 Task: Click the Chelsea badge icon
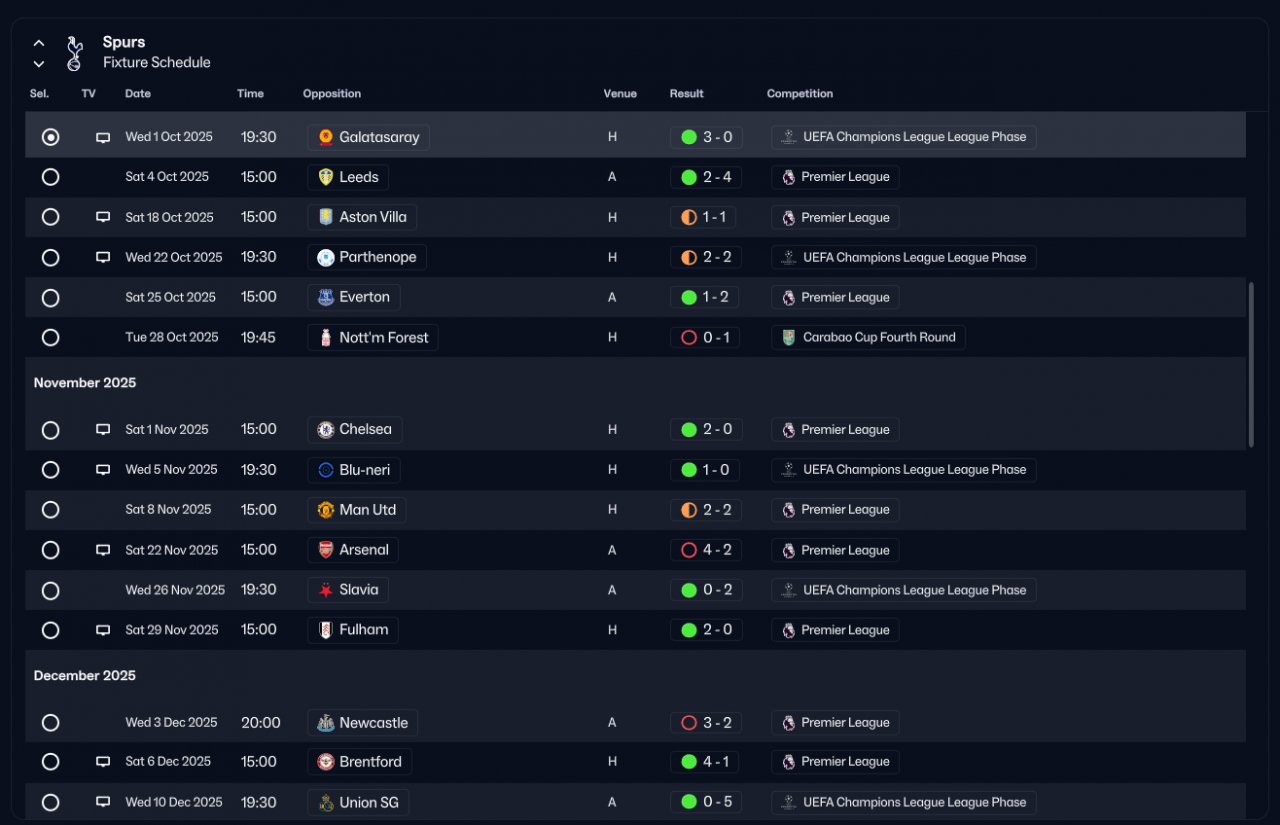(x=326, y=430)
